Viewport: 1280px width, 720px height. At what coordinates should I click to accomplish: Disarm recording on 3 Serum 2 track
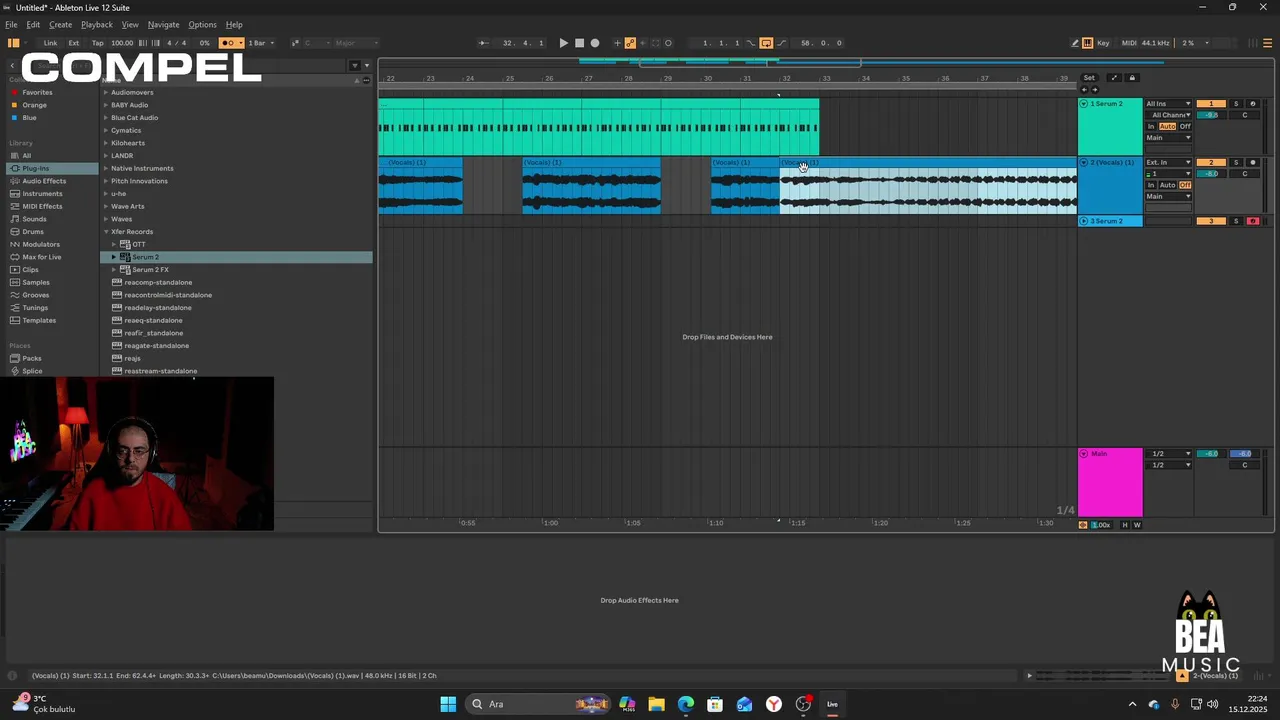[1253, 221]
